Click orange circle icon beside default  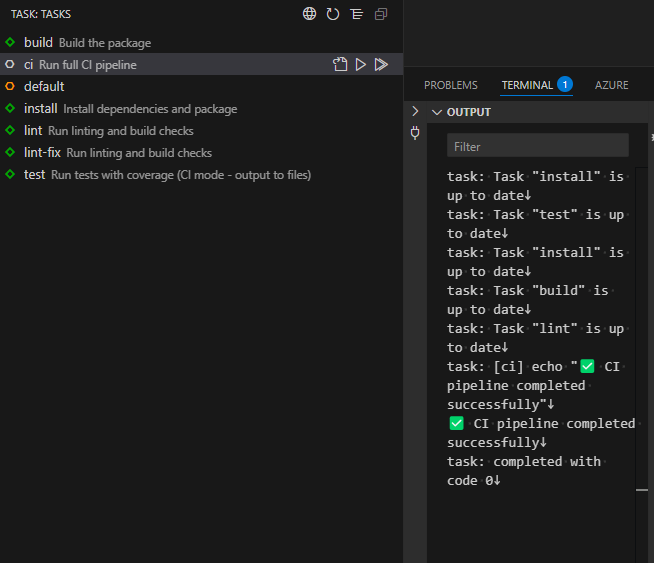pos(10,86)
